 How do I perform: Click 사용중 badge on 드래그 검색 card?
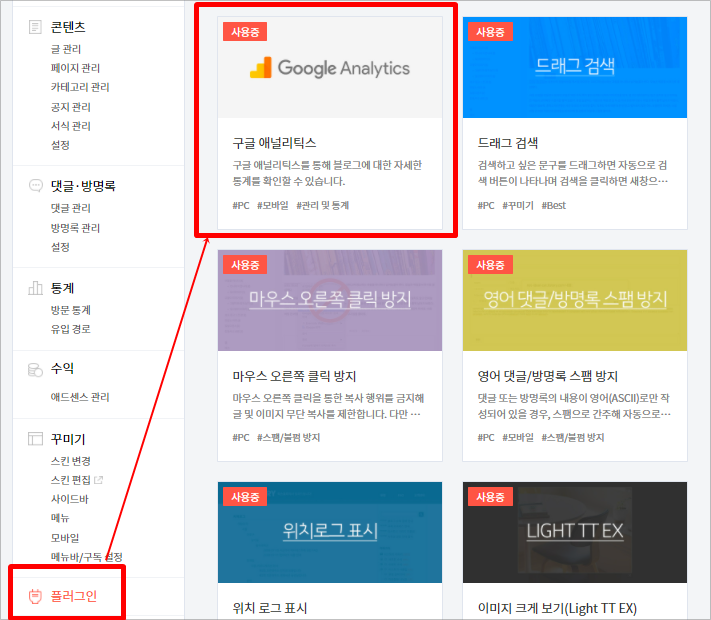click(490, 32)
